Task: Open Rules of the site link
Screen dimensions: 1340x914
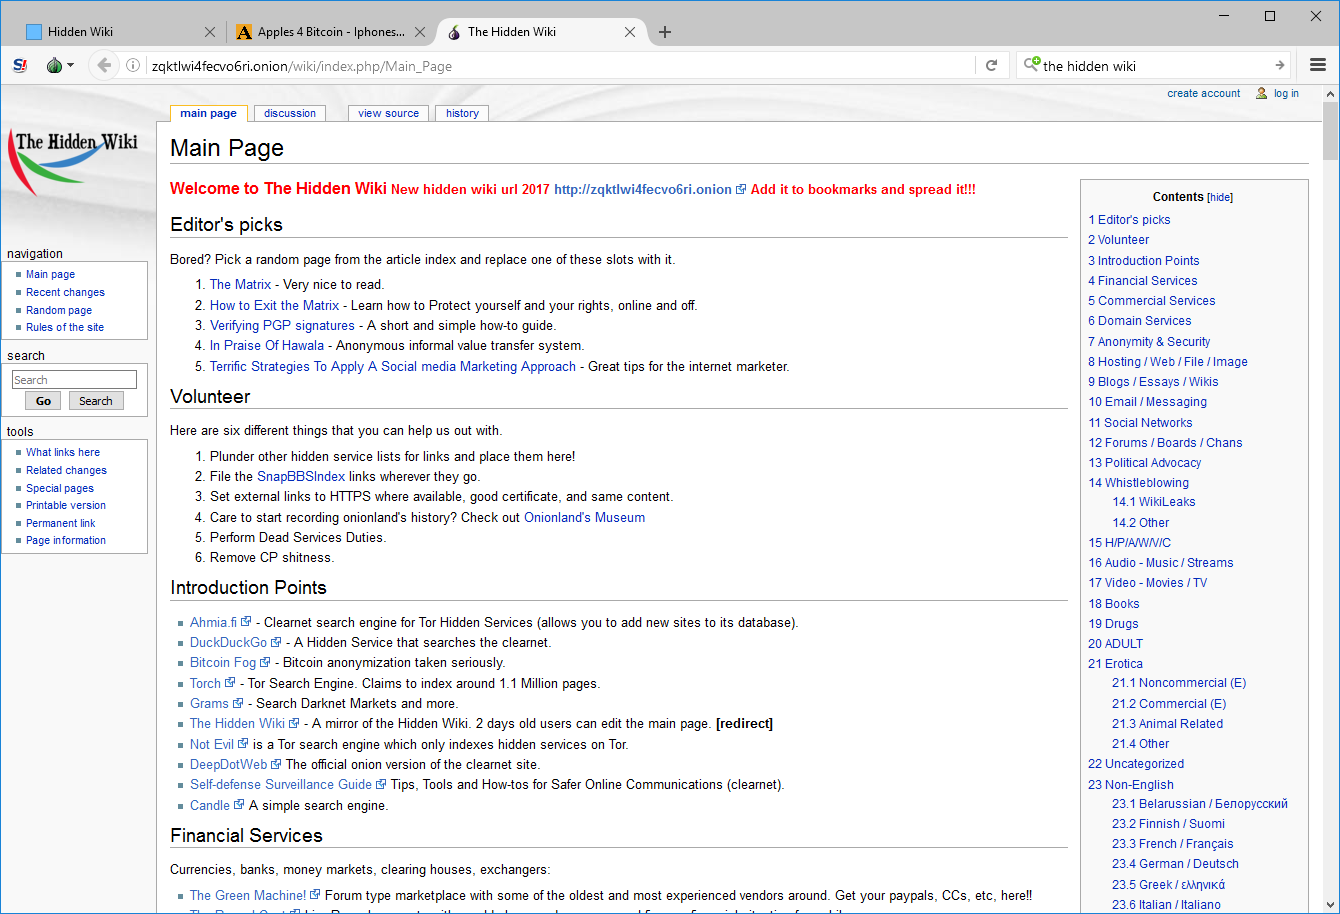Action: tap(65, 327)
